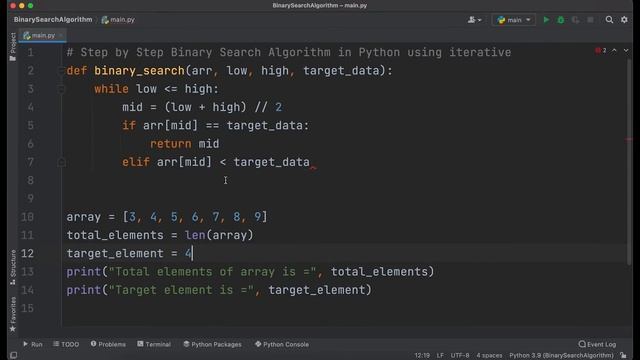Open the Project tool window
Image resolution: width=640 pixels, height=360 pixels.
(x=13, y=47)
